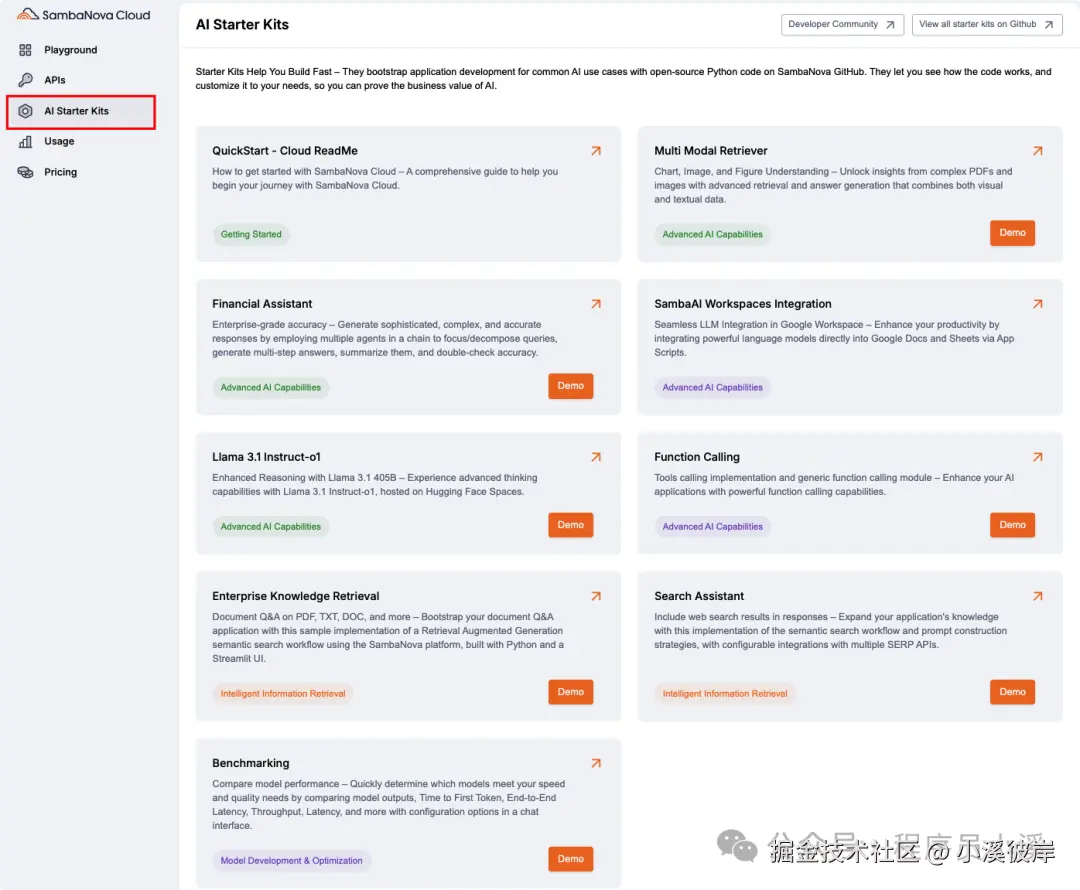Click Financial Assistant's Advanced AI Capabilities tag

(x=271, y=387)
